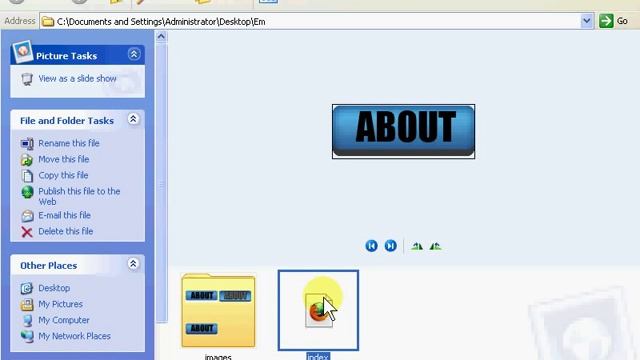The height and width of the screenshot is (360, 640).
Task: Click the Picture Tasks header icon
Action: (22, 52)
